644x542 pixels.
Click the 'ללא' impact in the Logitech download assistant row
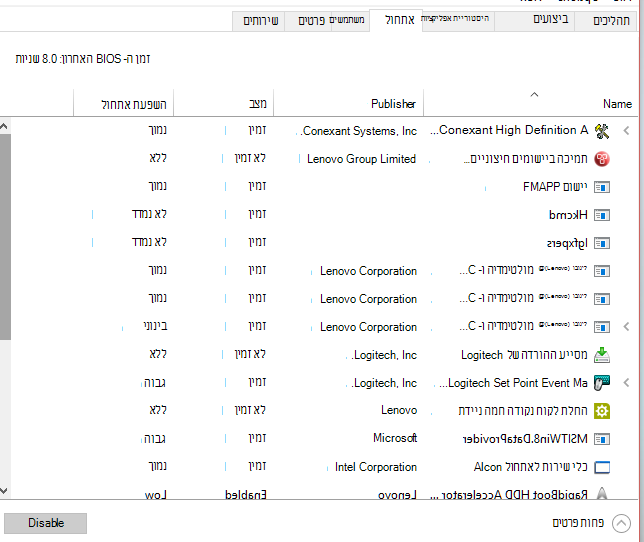pyautogui.click(x=158, y=354)
